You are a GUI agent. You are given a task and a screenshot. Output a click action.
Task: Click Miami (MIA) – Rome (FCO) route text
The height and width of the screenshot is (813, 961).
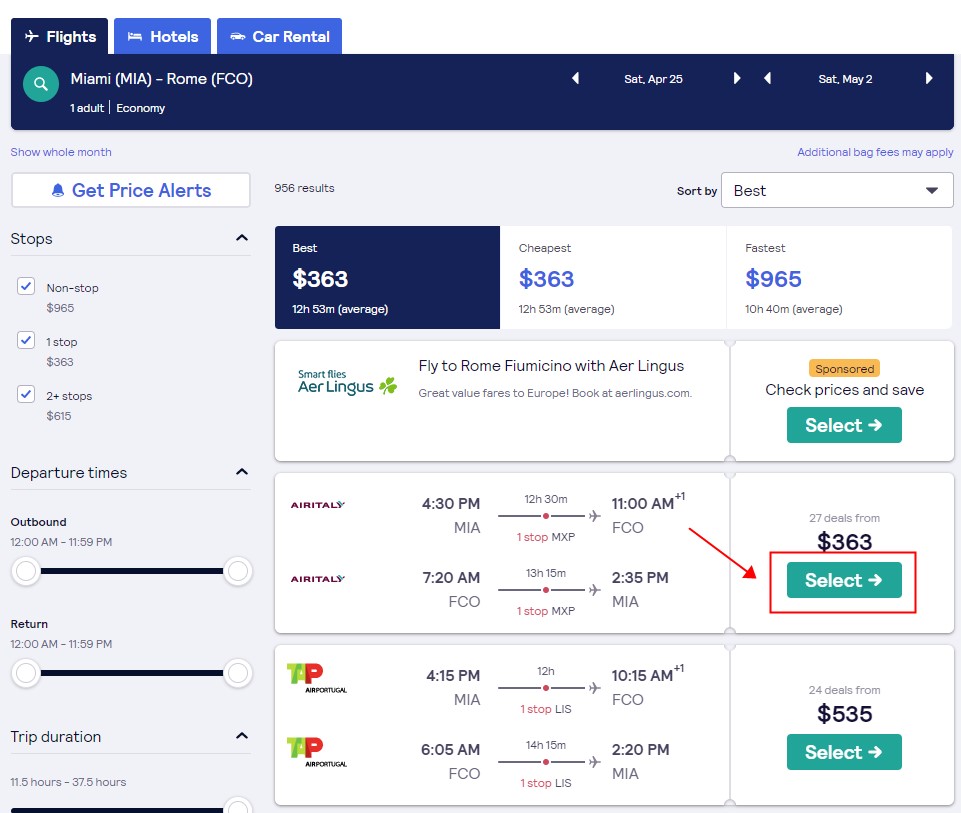[162, 79]
